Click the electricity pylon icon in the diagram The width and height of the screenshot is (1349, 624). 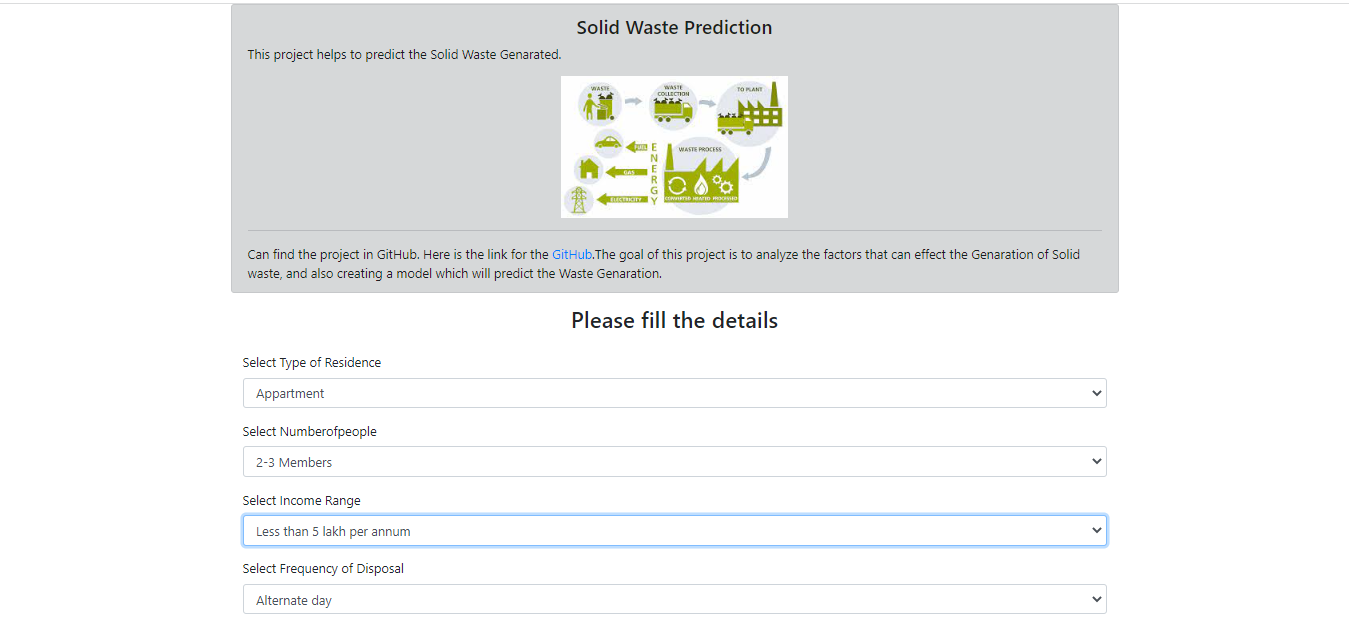(579, 198)
